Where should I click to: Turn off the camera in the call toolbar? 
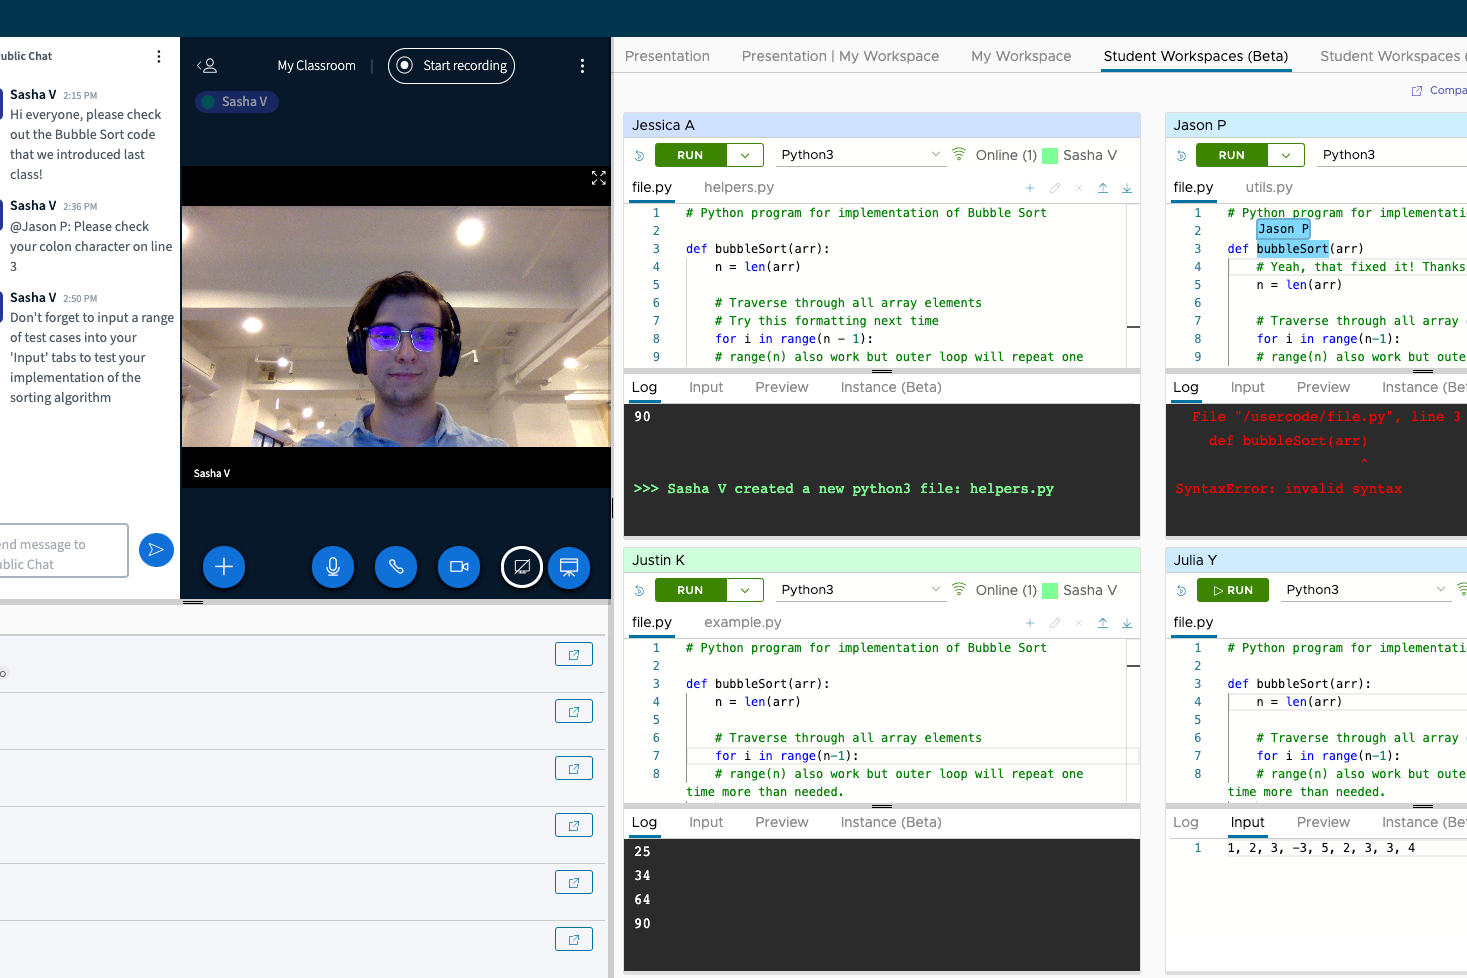coord(459,567)
